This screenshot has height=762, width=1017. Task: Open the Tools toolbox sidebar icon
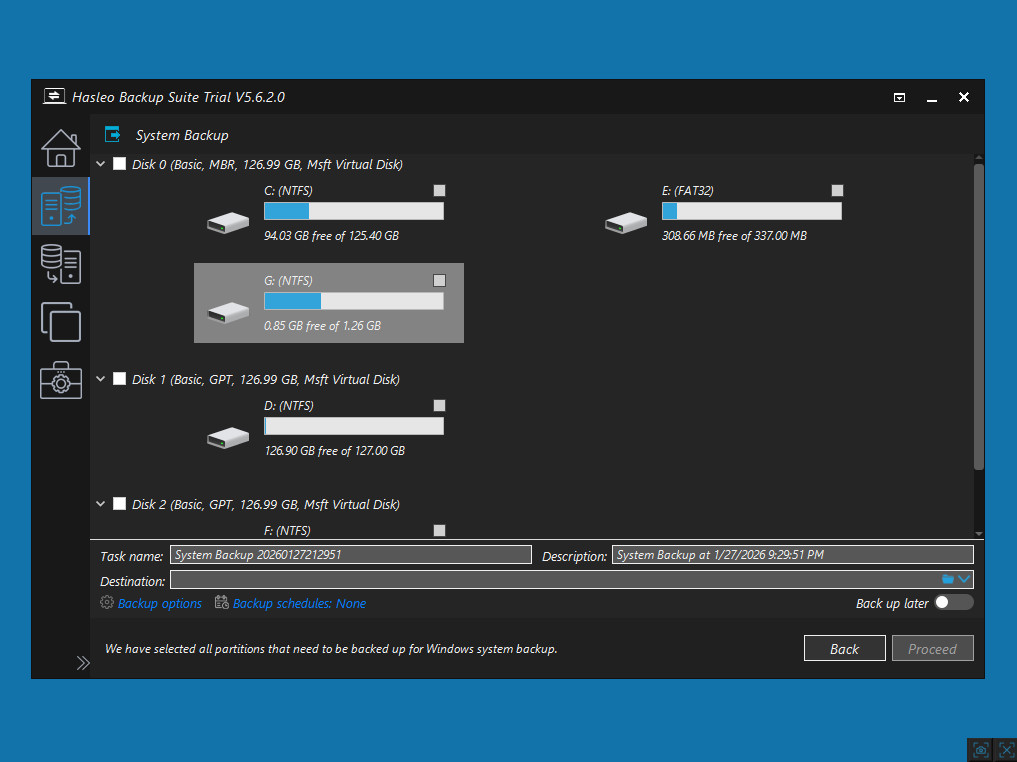point(60,381)
